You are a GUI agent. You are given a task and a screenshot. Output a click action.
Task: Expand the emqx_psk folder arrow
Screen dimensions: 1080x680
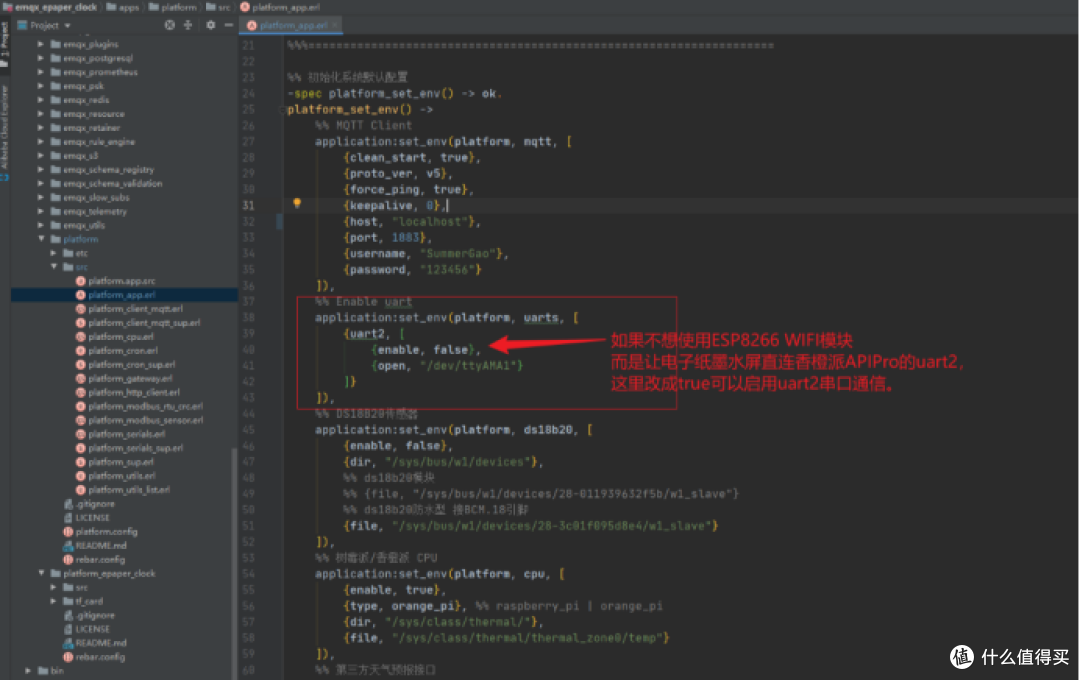tap(41, 86)
